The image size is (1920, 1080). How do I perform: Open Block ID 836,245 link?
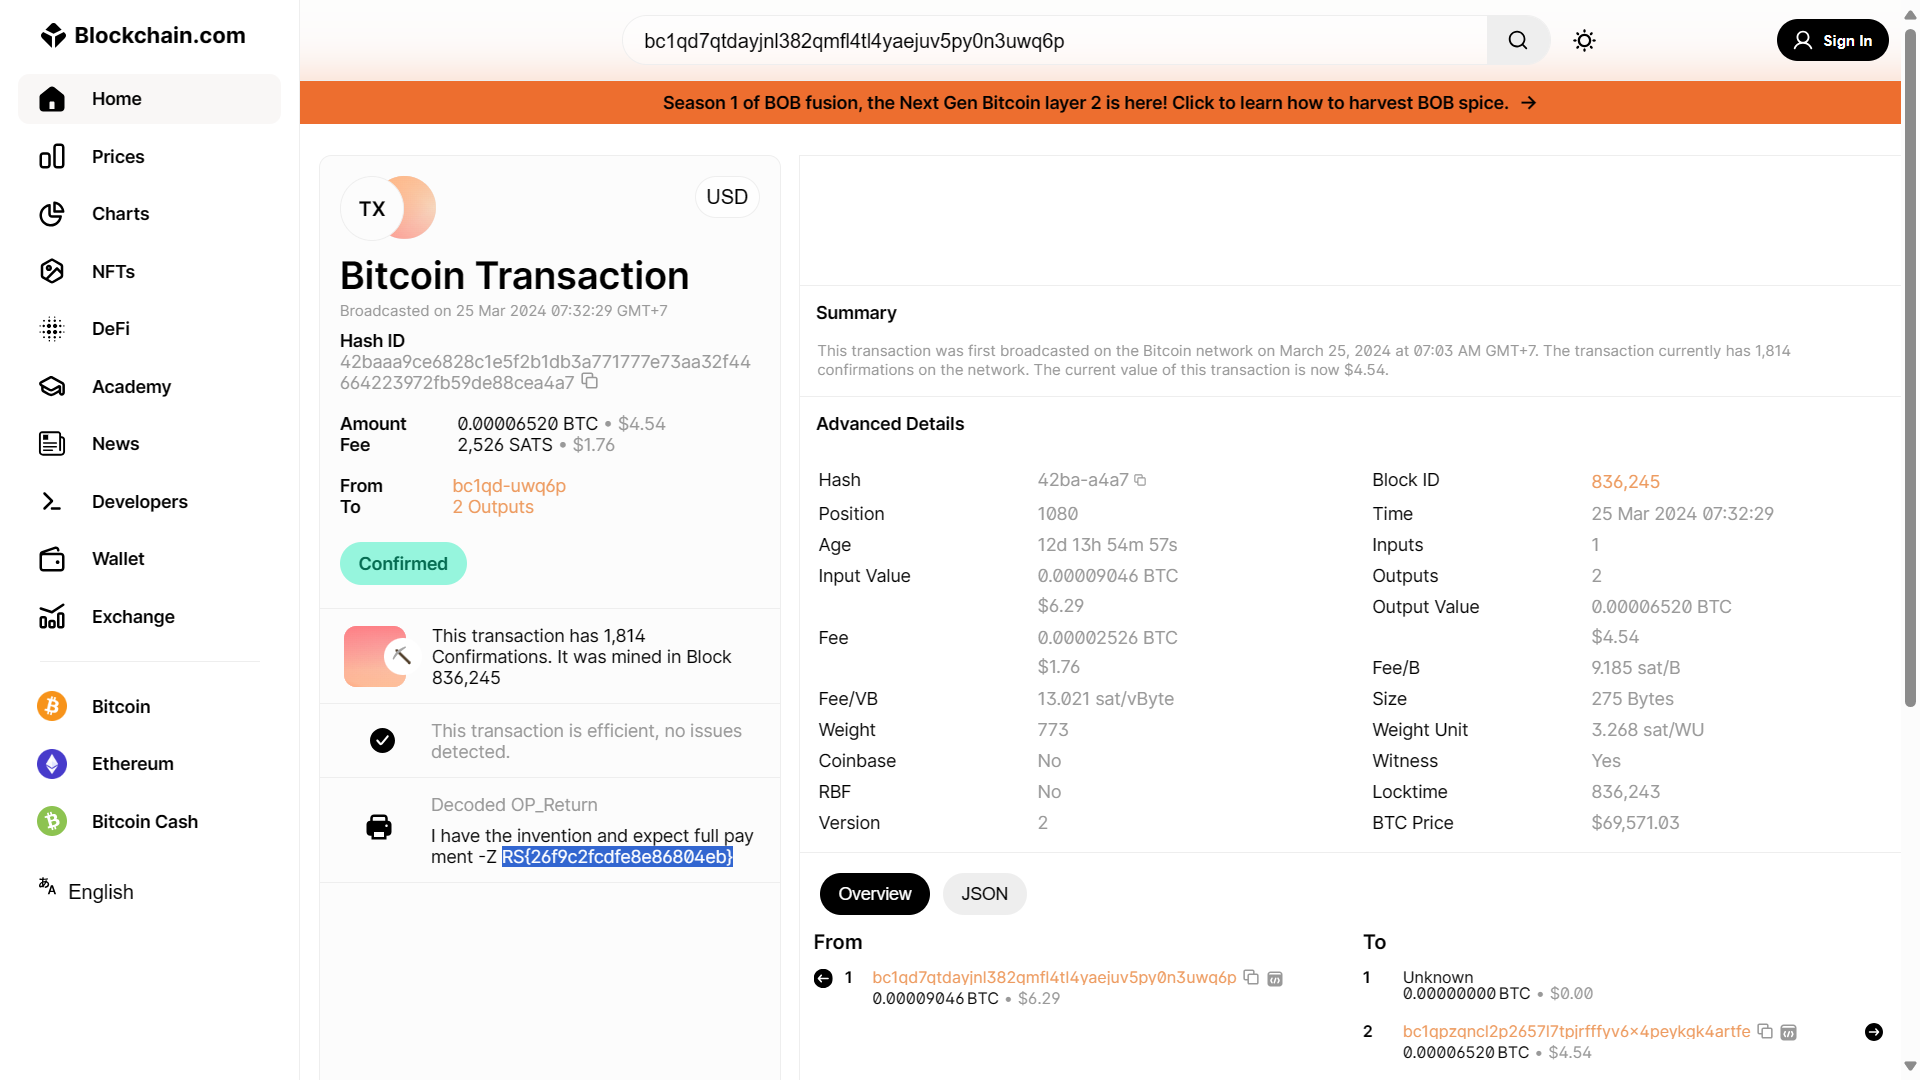1625,482
